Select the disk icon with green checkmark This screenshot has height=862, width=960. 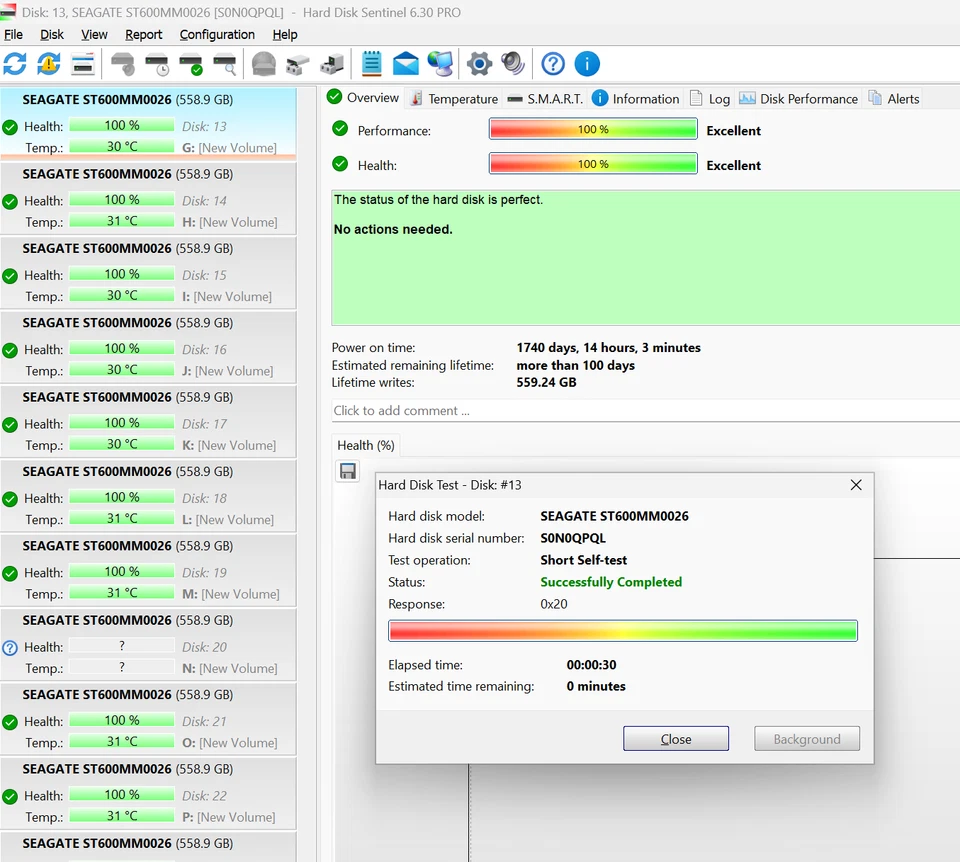[192, 63]
